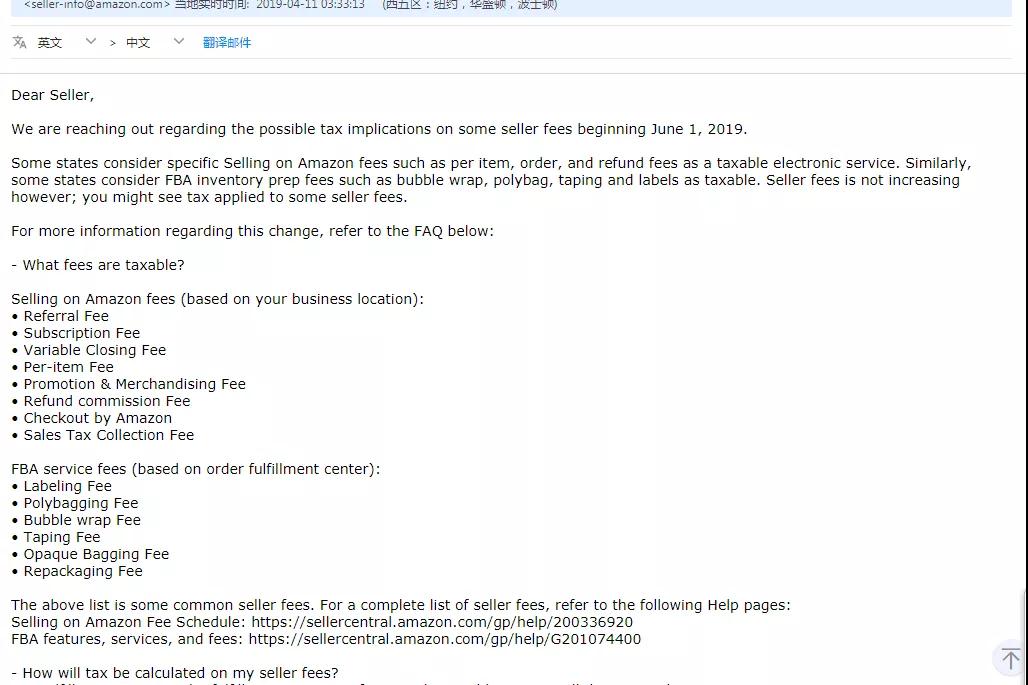Open the 英文 source language dropdown
Viewport: 1028px width, 685px height.
coord(50,43)
